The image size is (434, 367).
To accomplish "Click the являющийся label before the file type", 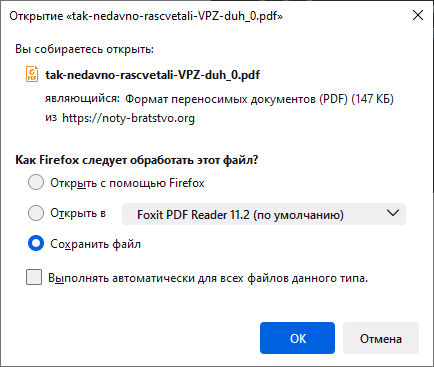I will tap(82, 98).
